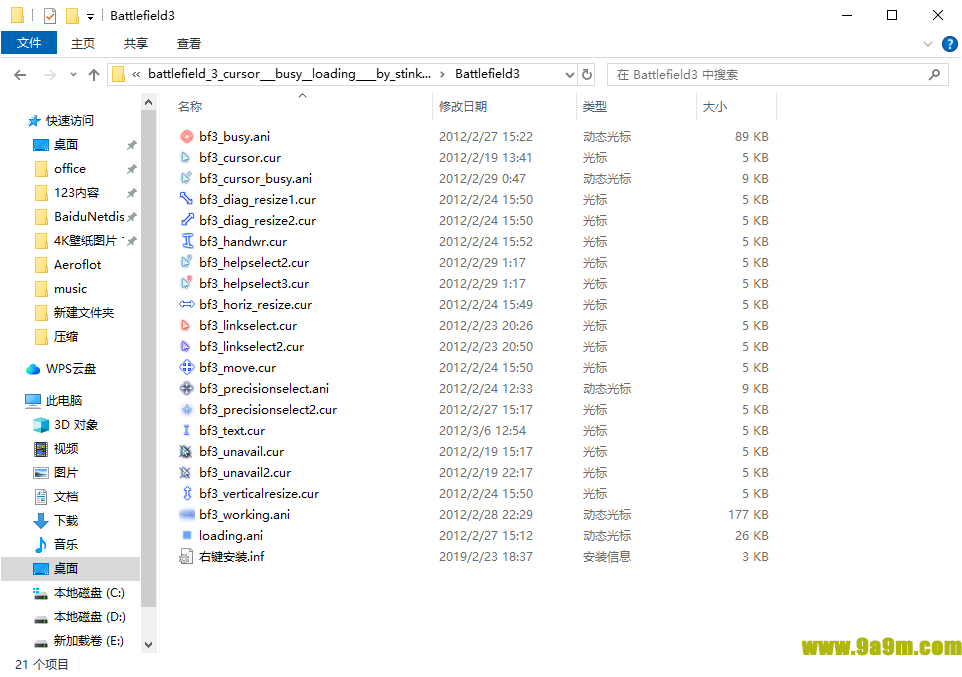Image resolution: width=962 pixels, height=677 pixels.
Task: Select 本地磁盘 (D:) drive
Action: (90, 617)
